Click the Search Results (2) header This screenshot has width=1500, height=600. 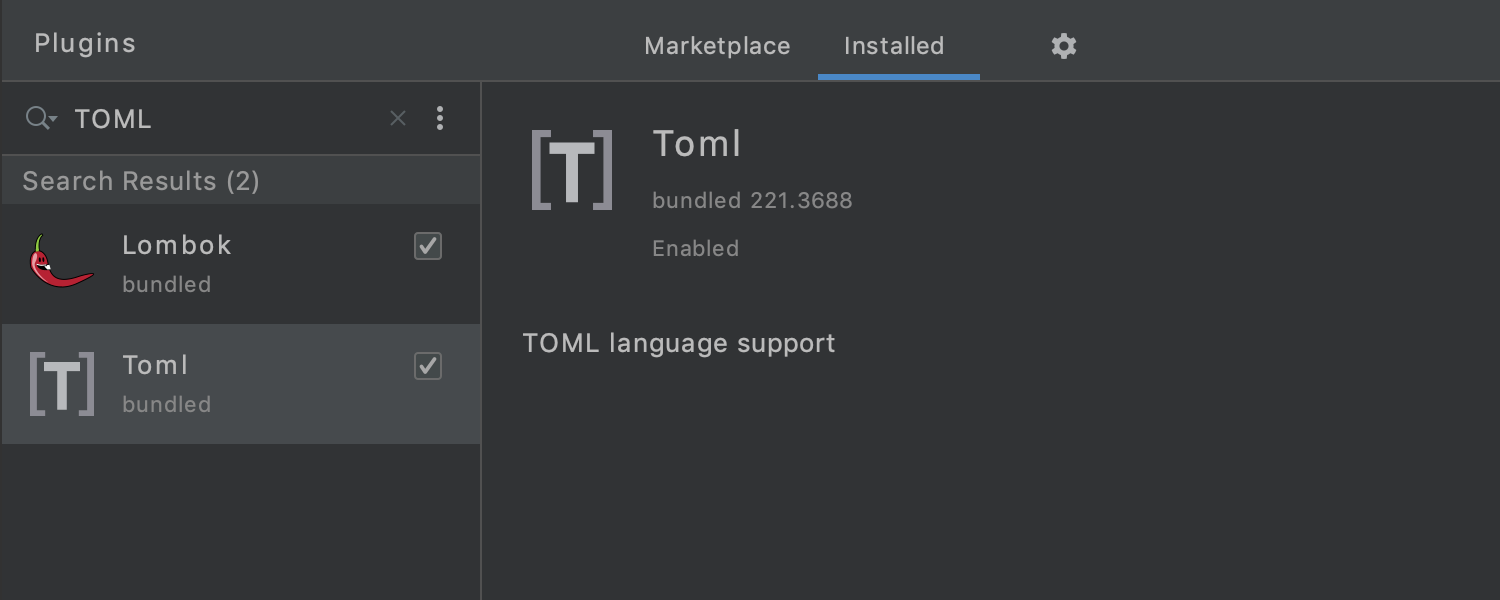pos(141,181)
